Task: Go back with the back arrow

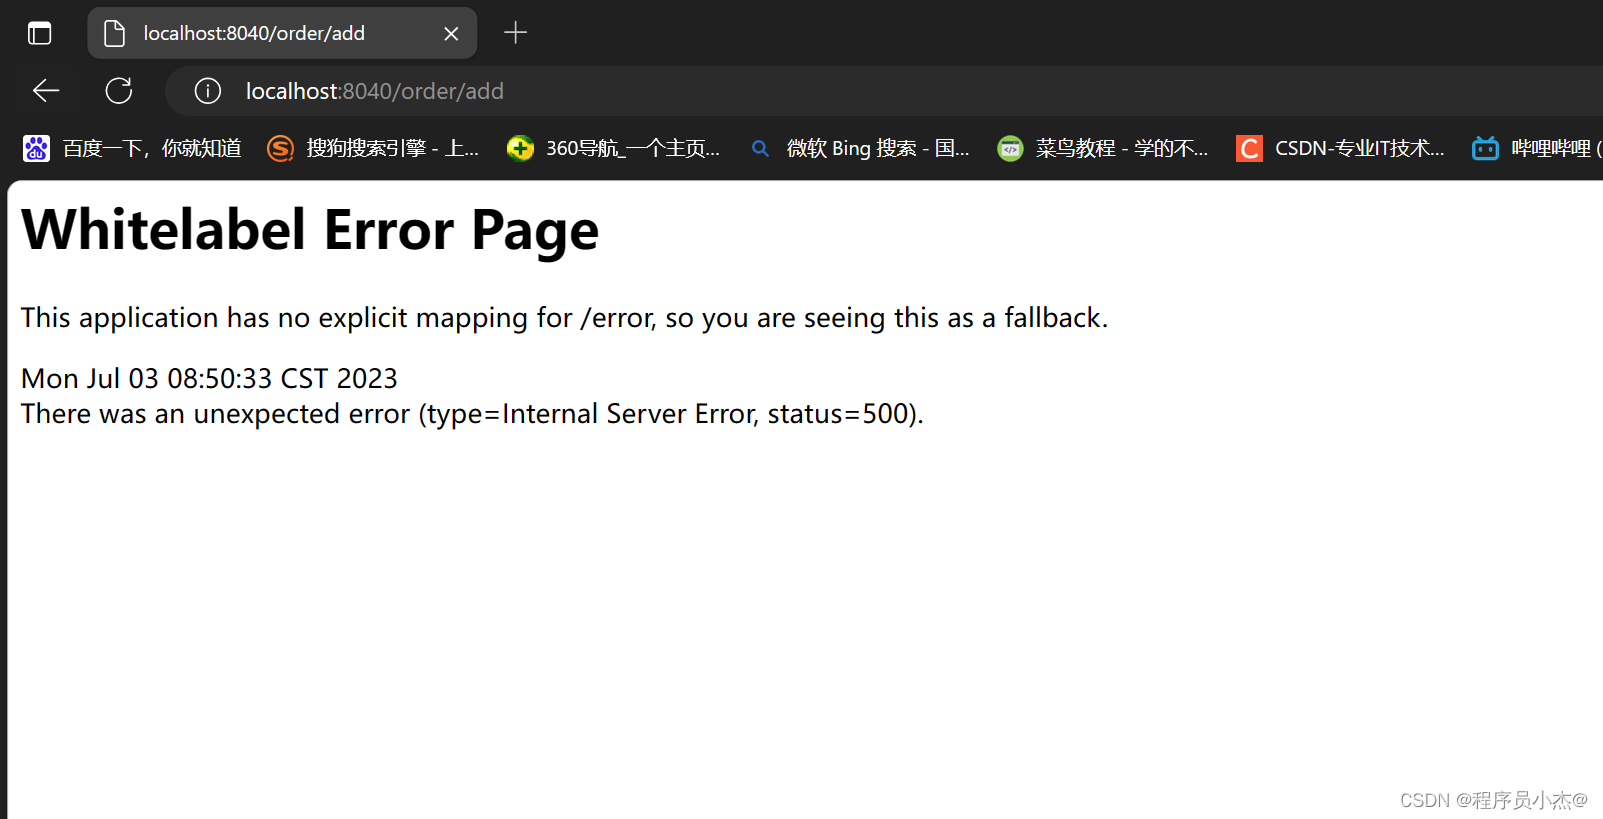Action: pyautogui.click(x=46, y=91)
